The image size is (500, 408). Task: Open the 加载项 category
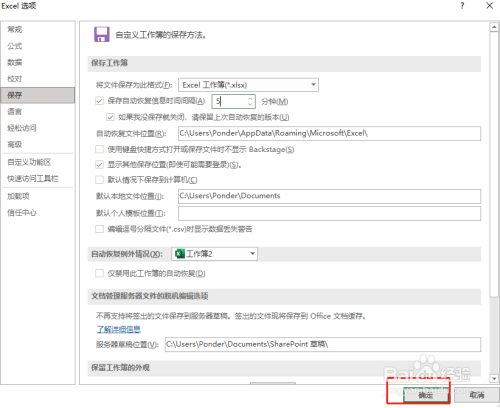[18, 196]
